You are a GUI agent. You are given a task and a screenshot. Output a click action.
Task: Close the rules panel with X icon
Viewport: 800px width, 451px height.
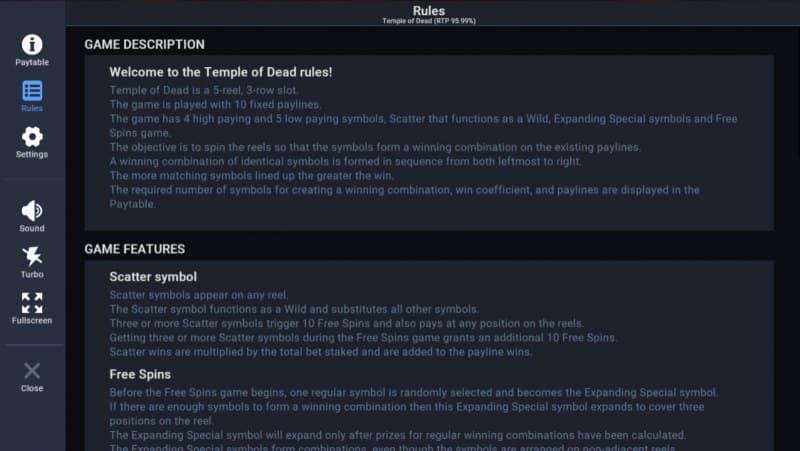(32, 370)
